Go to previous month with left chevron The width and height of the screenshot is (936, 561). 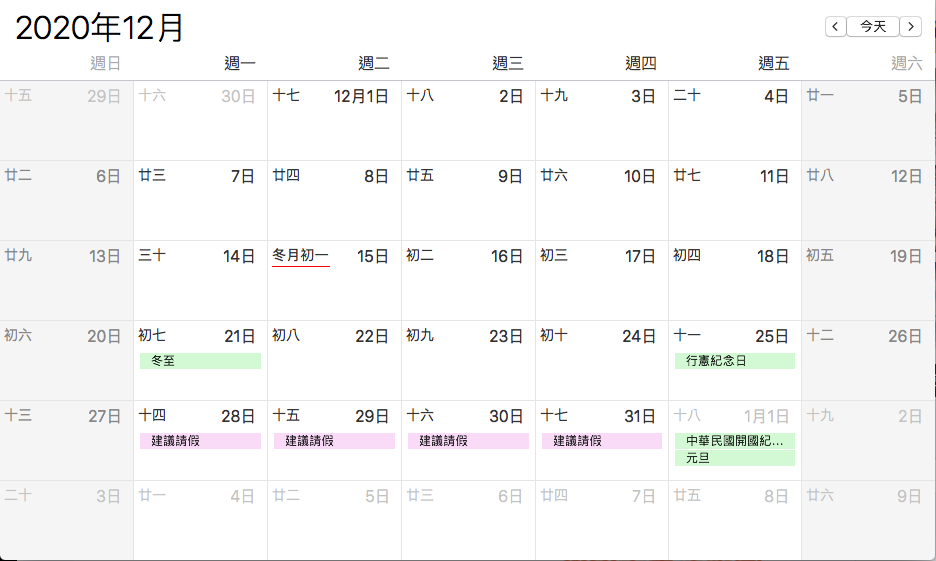(x=836, y=26)
